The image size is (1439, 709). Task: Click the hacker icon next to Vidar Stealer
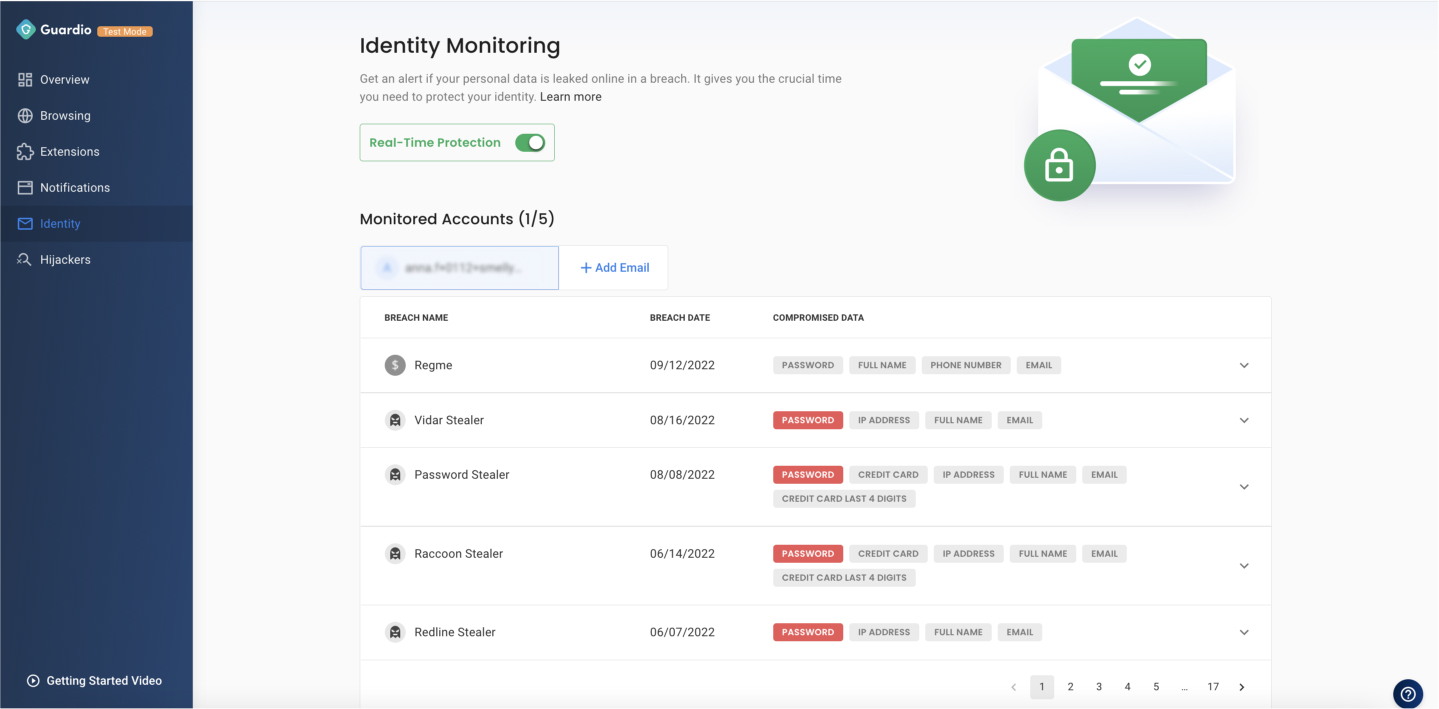(395, 420)
